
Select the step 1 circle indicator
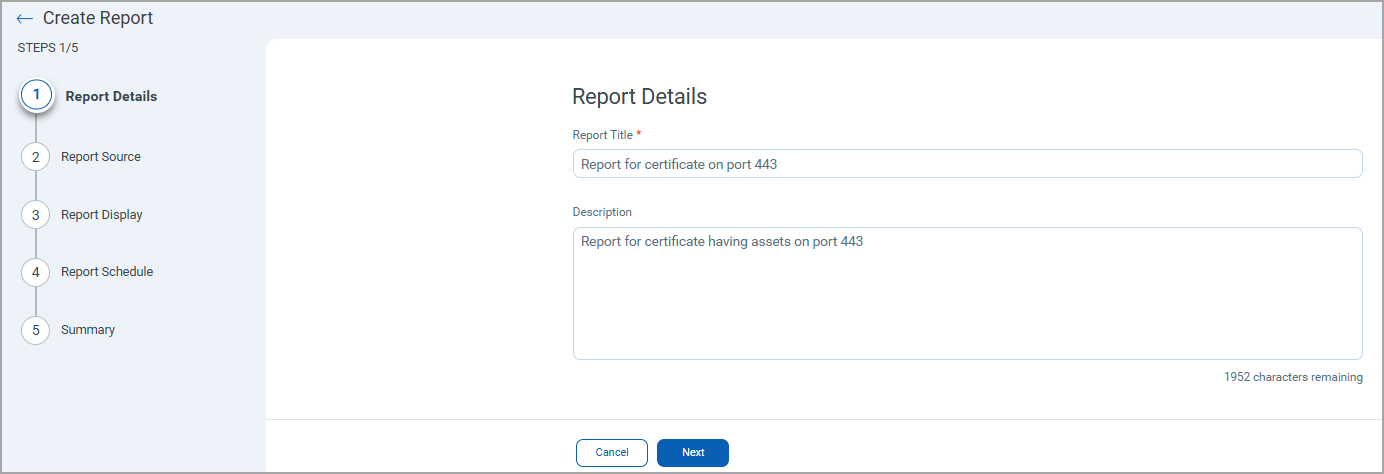tap(36, 96)
